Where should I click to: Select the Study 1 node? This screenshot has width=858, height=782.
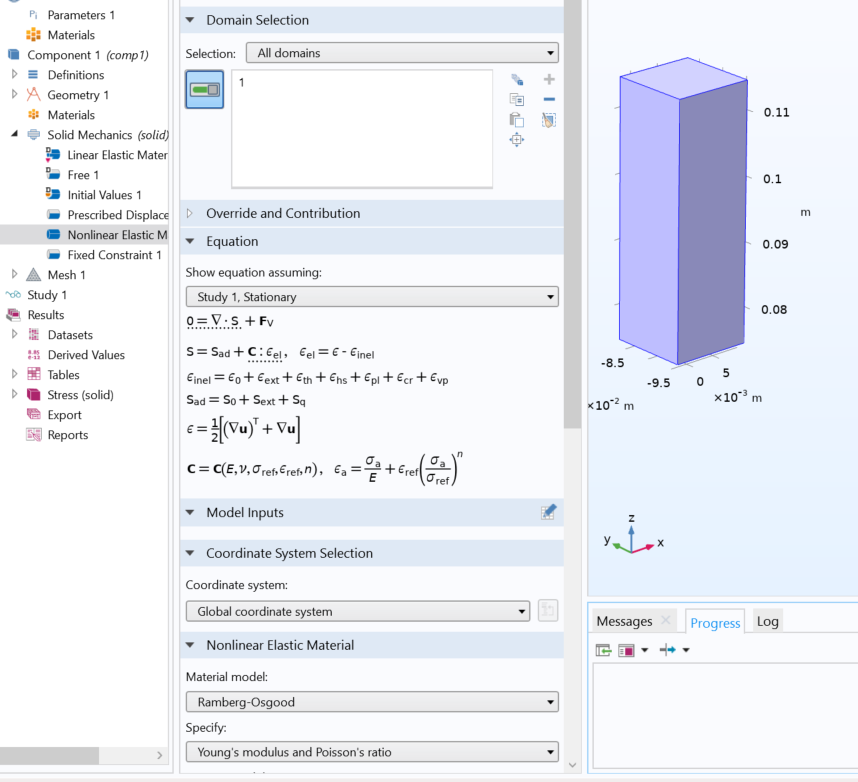point(47,295)
